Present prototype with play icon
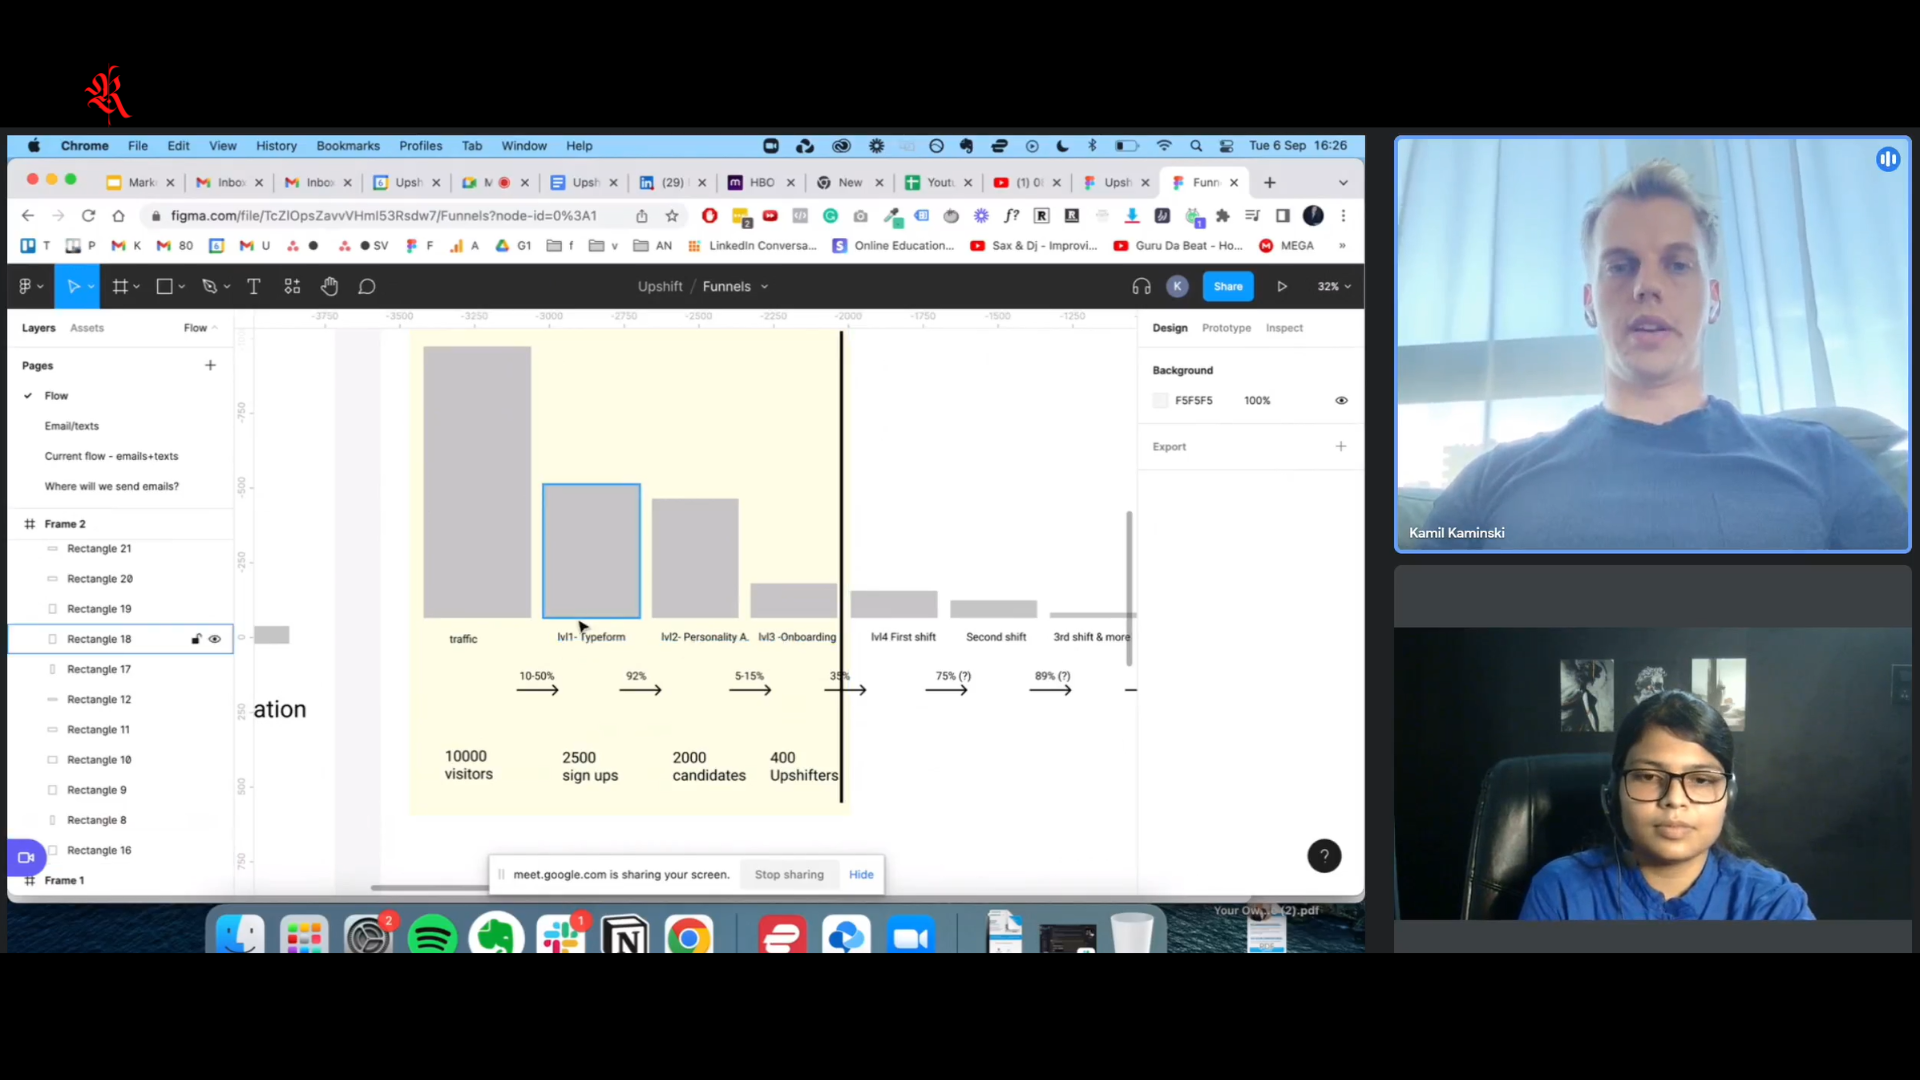 coord(1282,287)
